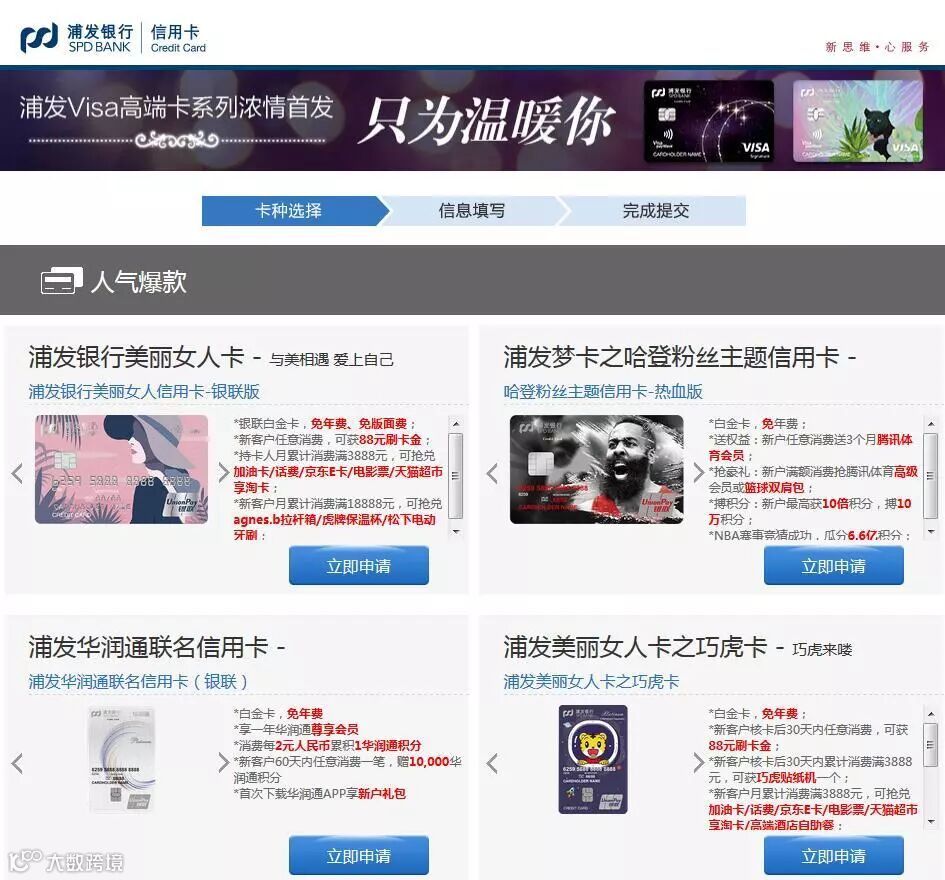Viewport: 945px width, 880px height.
Task: Show previous image for 巧虎卡 card
Action: tap(492, 763)
